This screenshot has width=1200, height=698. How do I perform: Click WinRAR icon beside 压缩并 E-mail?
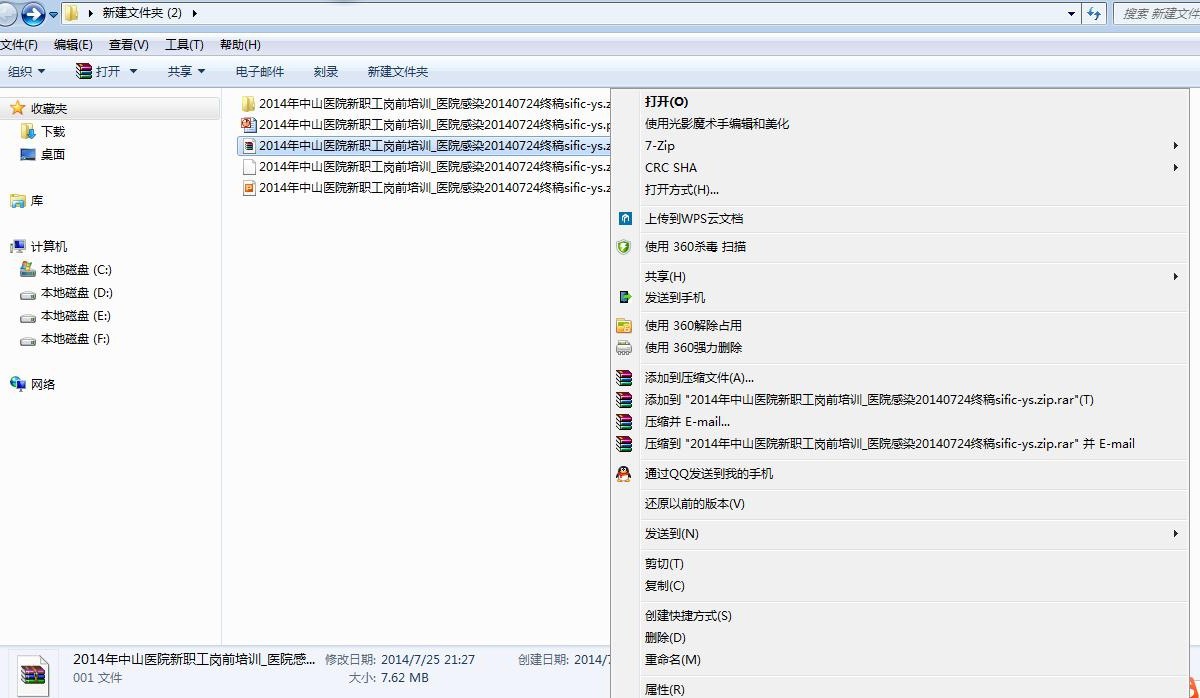(x=624, y=422)
